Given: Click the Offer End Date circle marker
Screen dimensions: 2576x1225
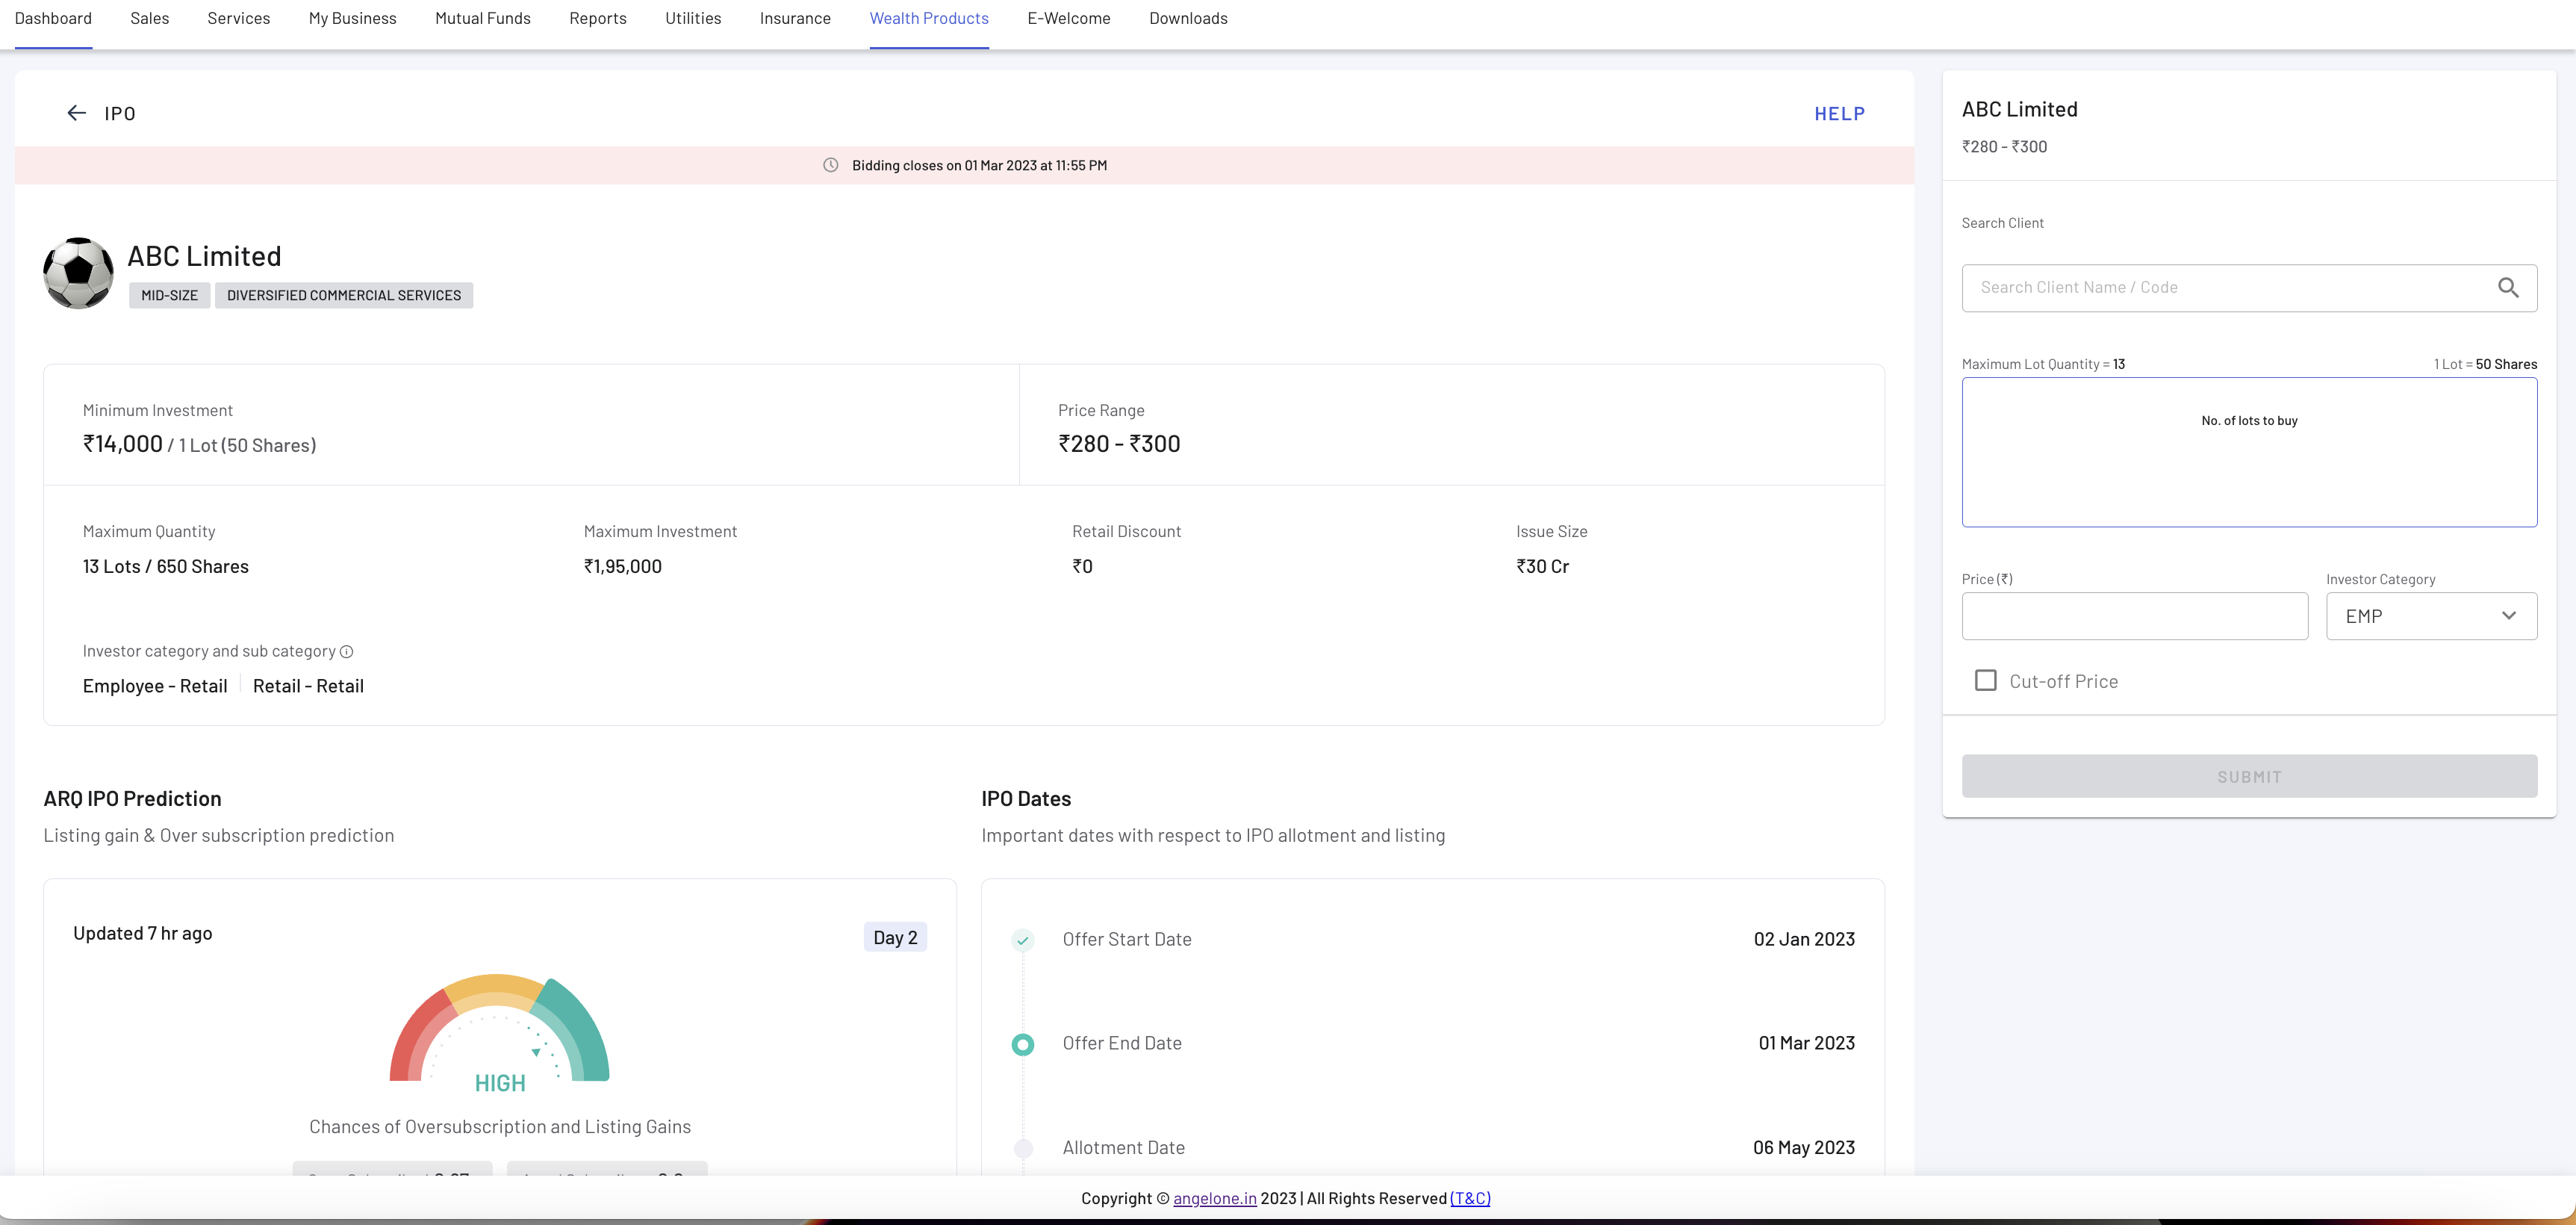Looking at the screenshot, I should pos(1022,1044).
